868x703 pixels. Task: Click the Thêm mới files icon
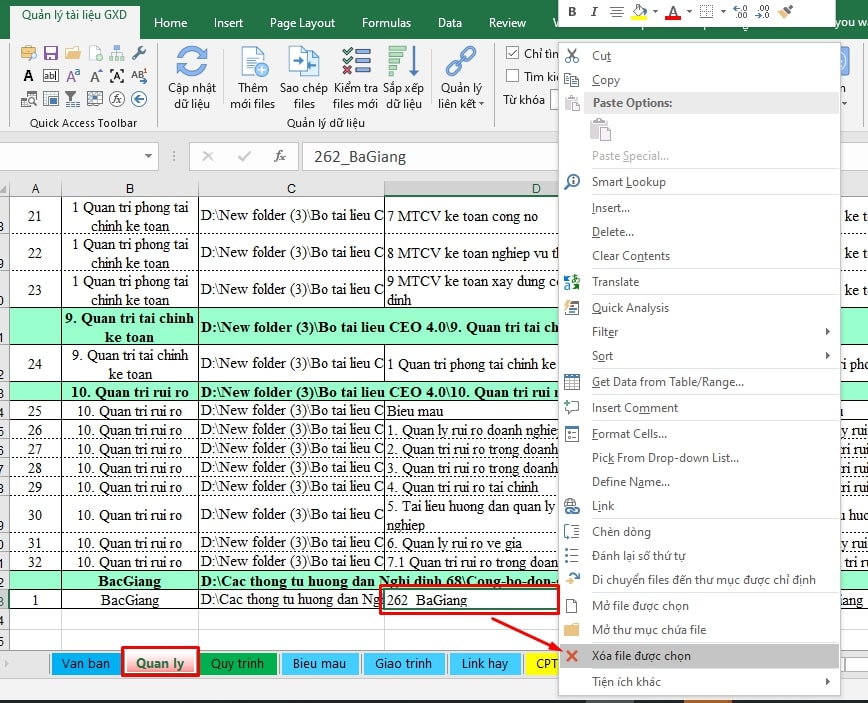[x=252, y=63]
